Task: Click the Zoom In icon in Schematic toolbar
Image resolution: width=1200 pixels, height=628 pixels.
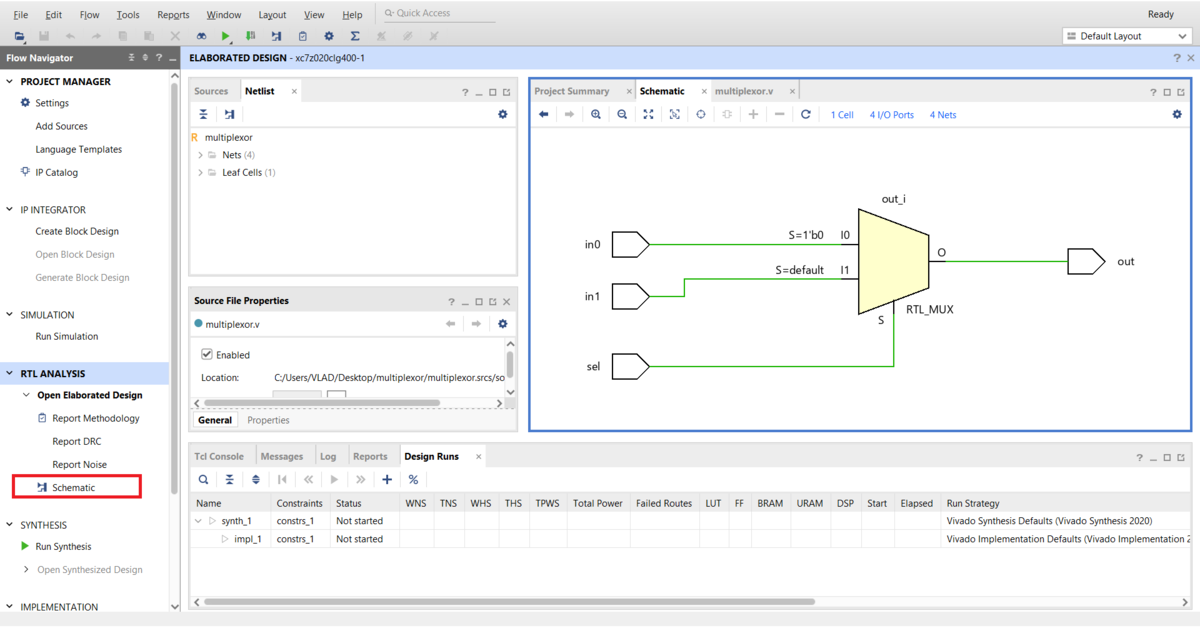Action: click(x=596, y=115)
